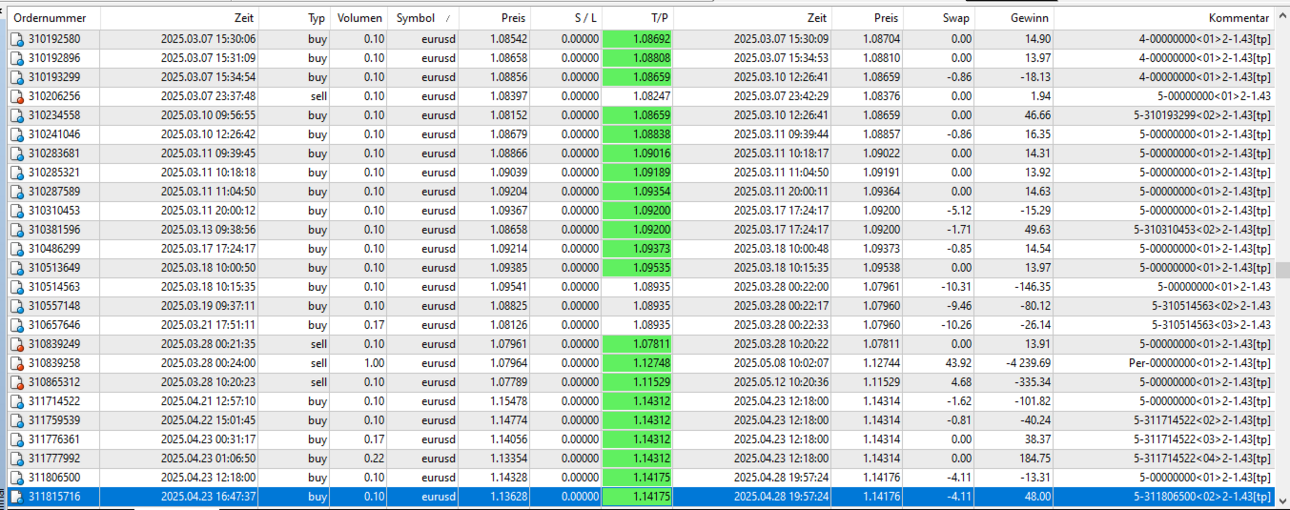The width and height of the screenshot is (1290, 510).
Task: Click the order icon for 310514563
Action: [x=17, y=286]
